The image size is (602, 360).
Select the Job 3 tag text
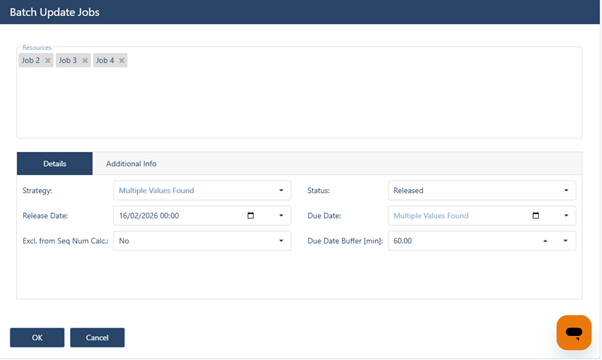pyautogui.click(x=68, y=60)
